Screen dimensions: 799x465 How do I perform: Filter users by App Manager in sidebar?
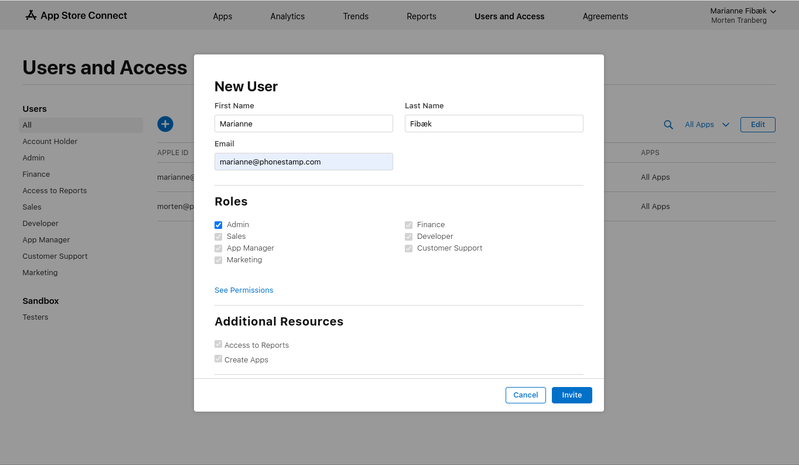(46, 240)
